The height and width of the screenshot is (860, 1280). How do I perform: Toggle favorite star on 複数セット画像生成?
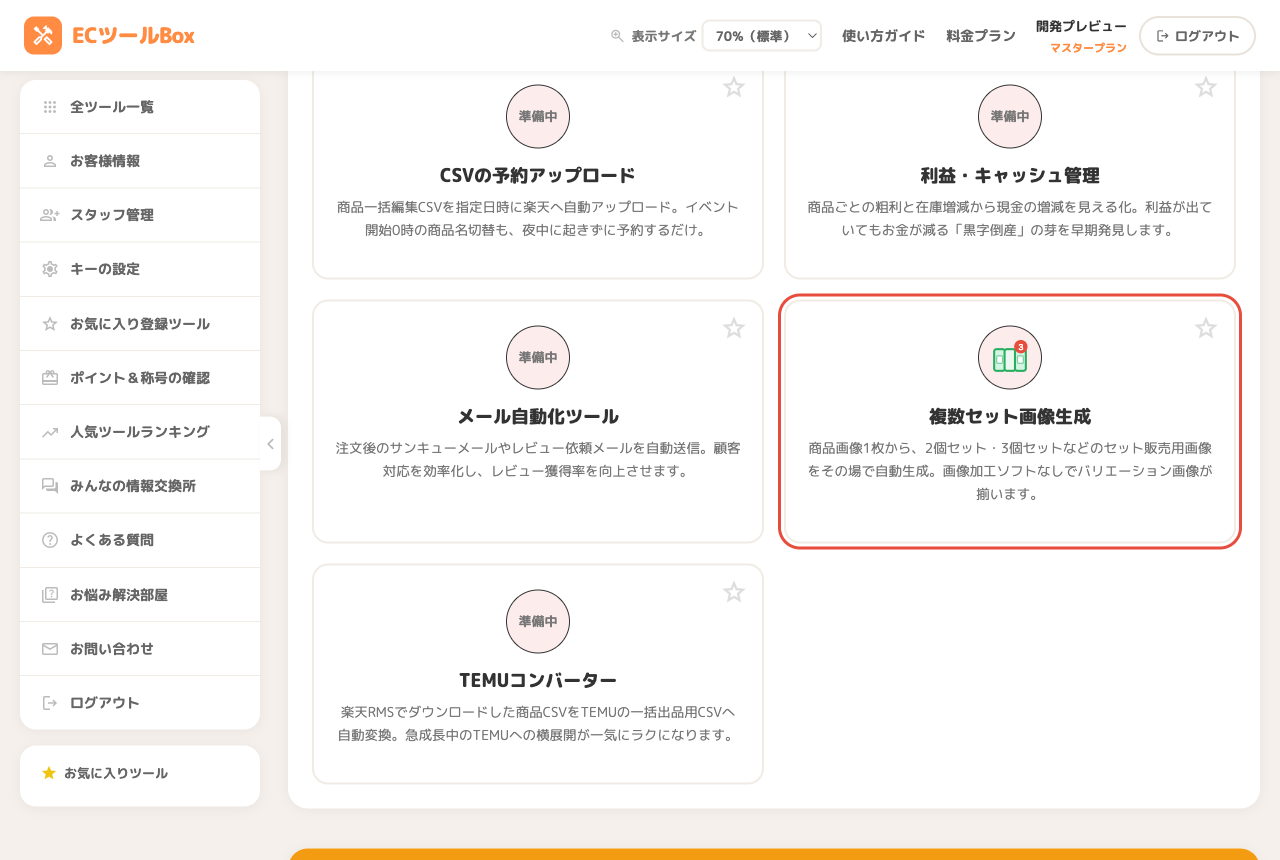tap(1206, 328)
